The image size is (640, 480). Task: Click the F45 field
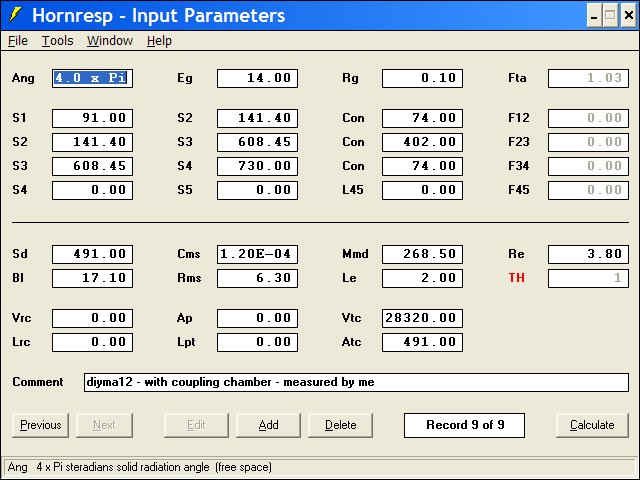(588, 191)
